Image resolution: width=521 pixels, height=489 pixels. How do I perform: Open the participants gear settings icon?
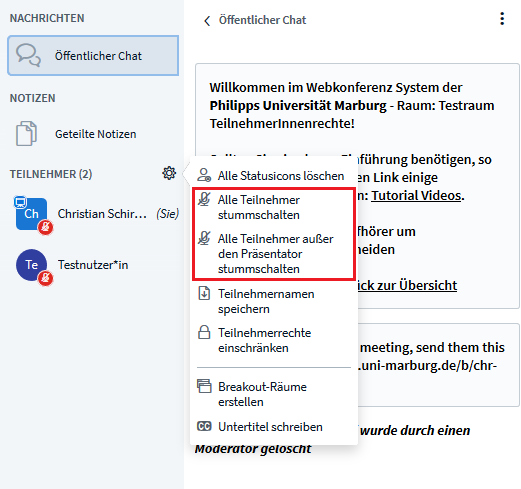tap(169, 173)
